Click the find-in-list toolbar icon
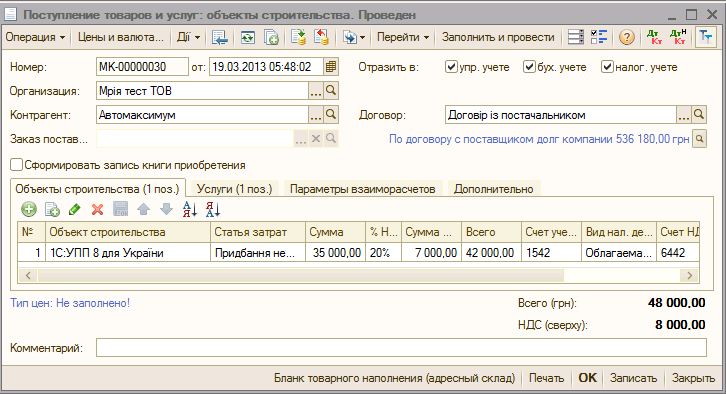 pyautogui.click(x=219, y=37)
